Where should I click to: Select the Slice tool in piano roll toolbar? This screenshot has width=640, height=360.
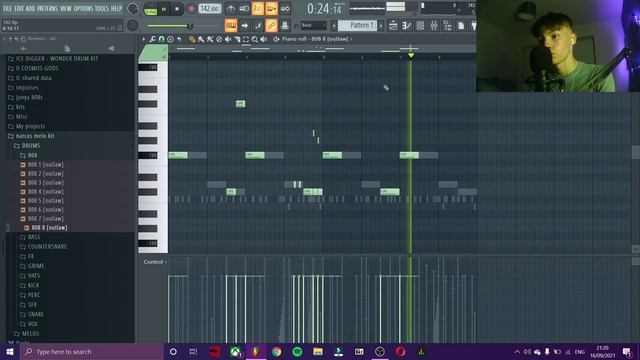click(x=237, y=39)
